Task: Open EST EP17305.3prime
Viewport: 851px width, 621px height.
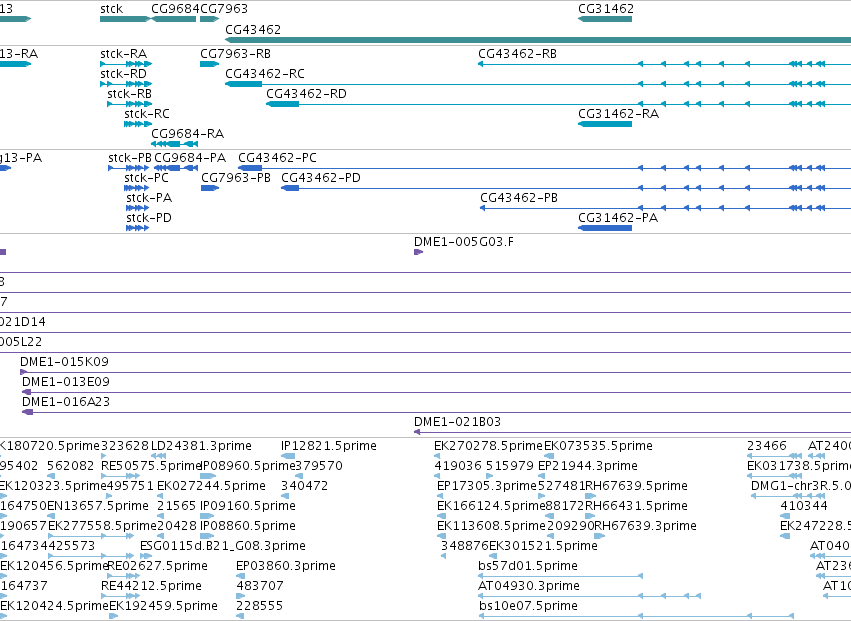Action: pos(487,486)
